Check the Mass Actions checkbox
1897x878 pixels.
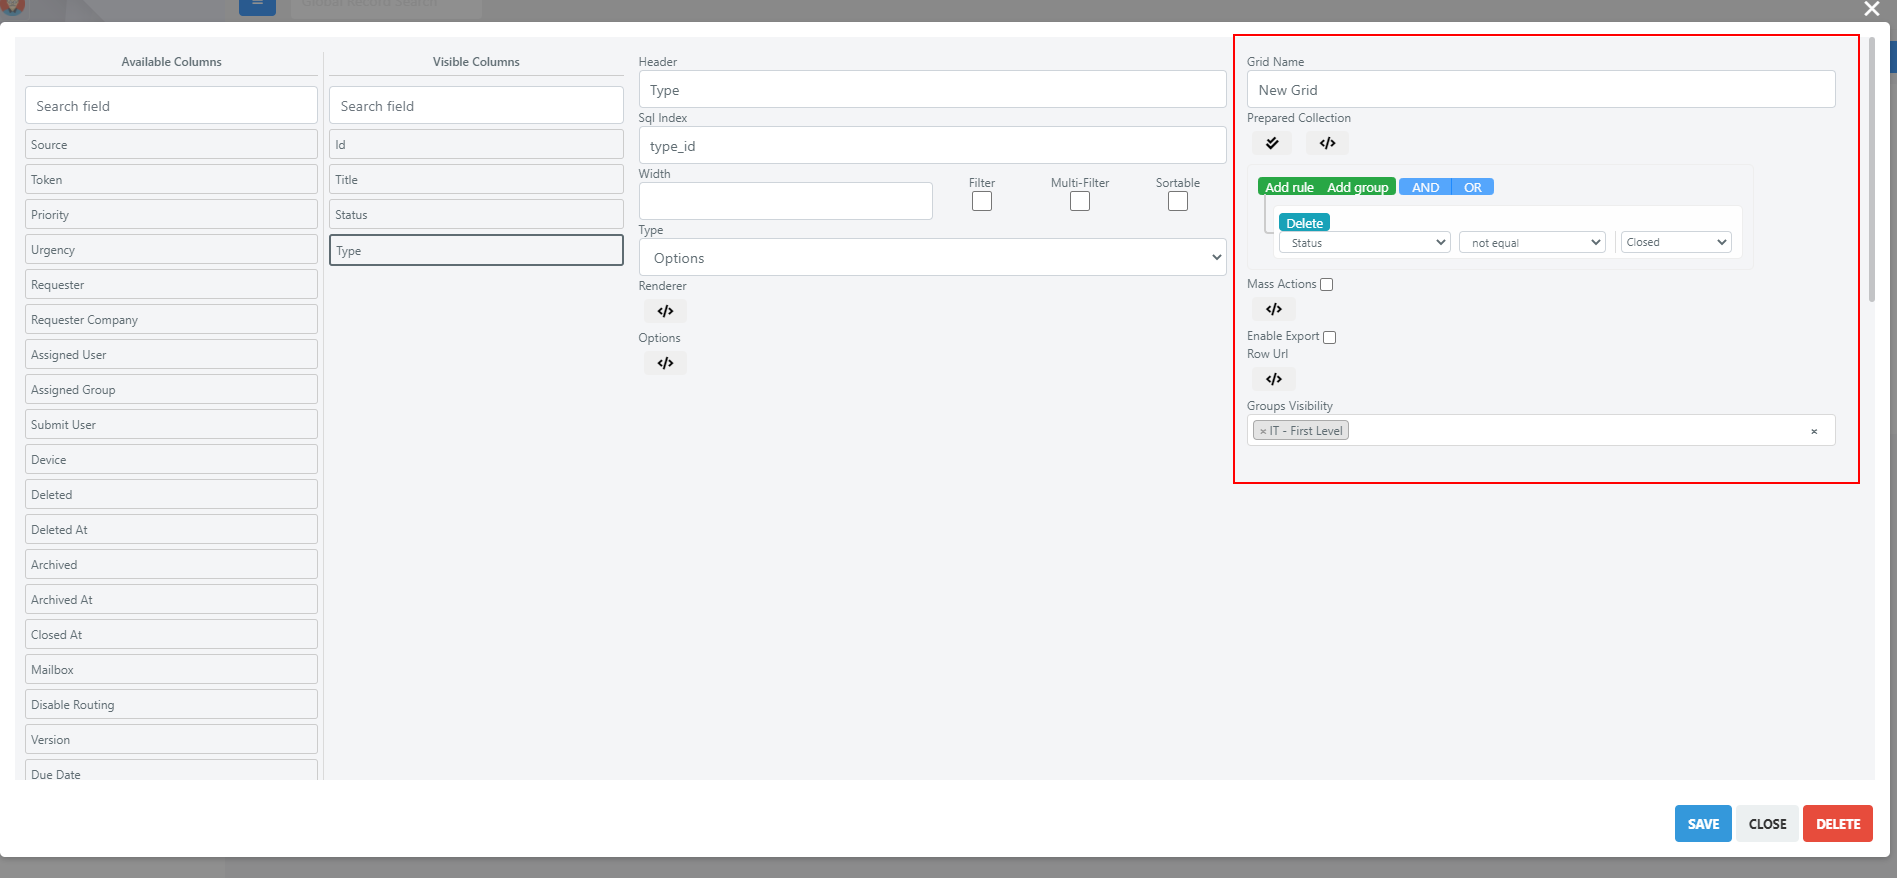click(1327, 285)
